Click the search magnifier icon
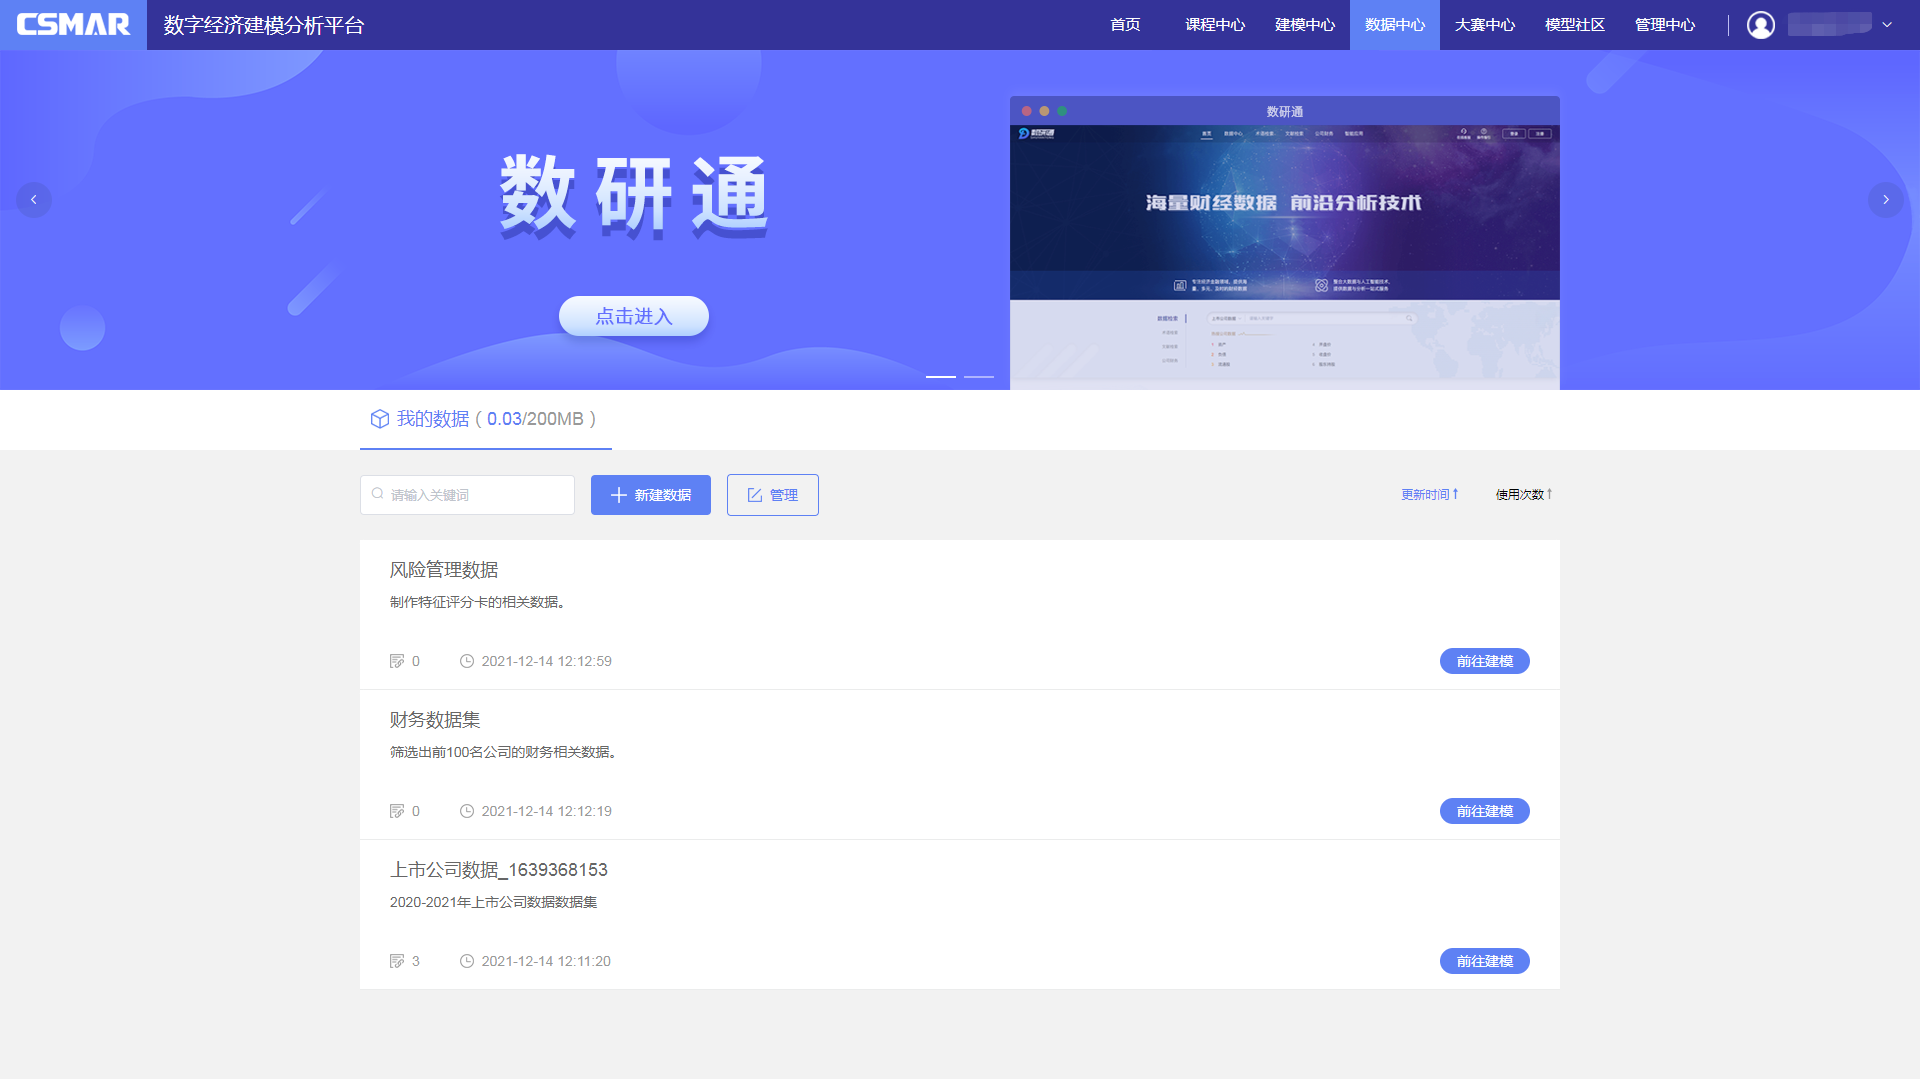This screenshot has height=1079, width=1920. click(x=378, y=494)
